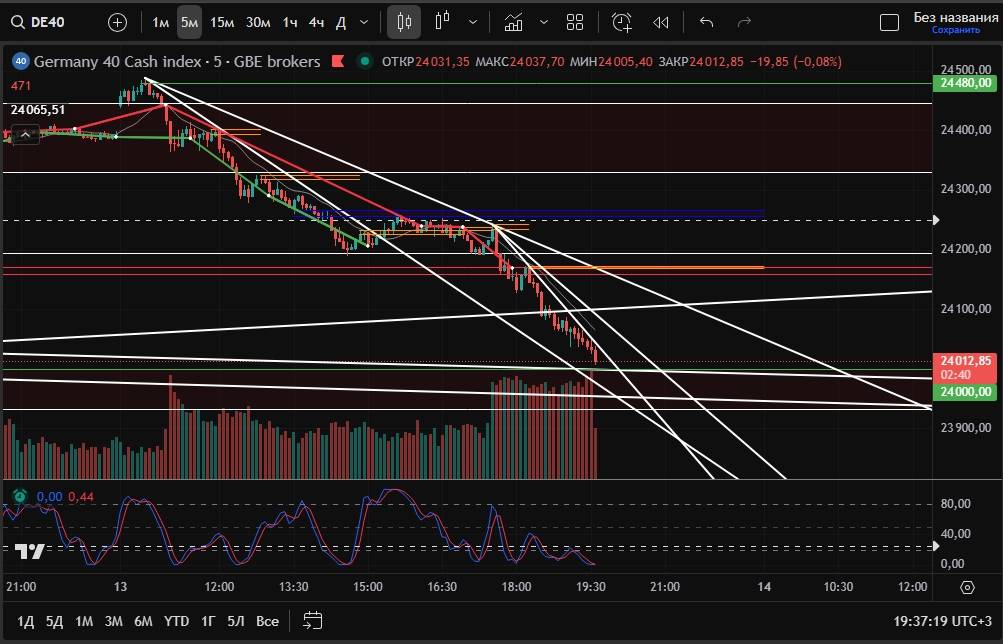Create an alert with the clock icon
The height and width of the screenshot is (644, 1003).
click(x=622, y=22)
